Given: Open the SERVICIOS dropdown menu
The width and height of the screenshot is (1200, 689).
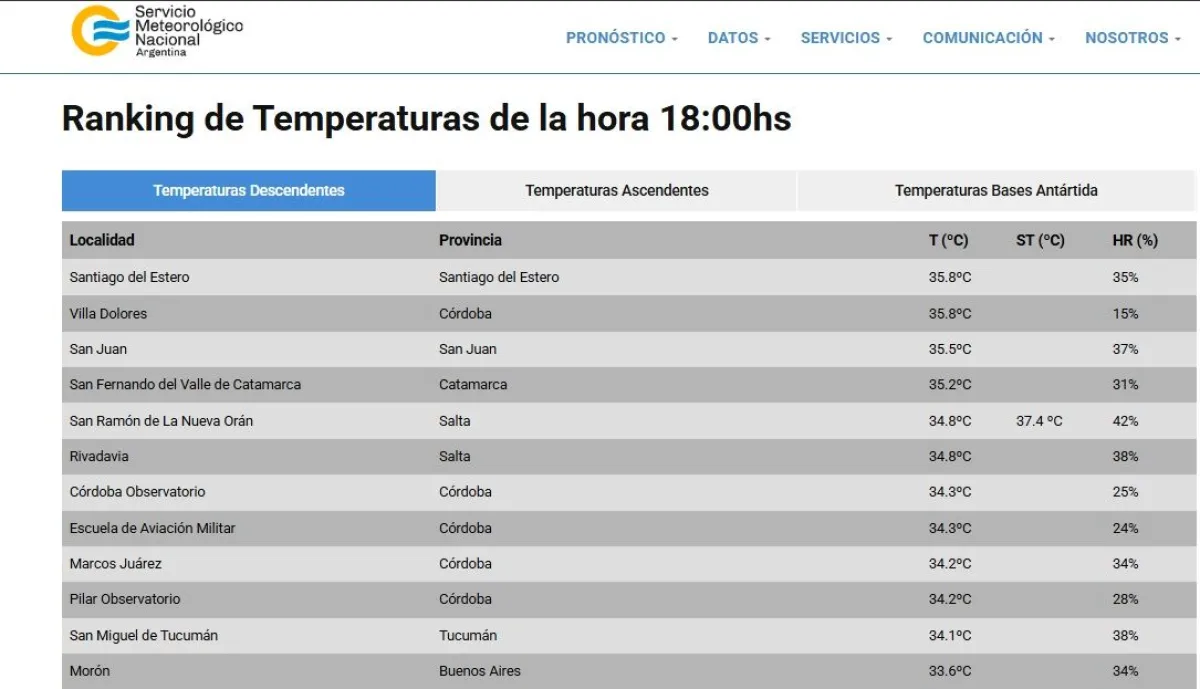Looking at the screenshot, I should (x=846, y=38).
